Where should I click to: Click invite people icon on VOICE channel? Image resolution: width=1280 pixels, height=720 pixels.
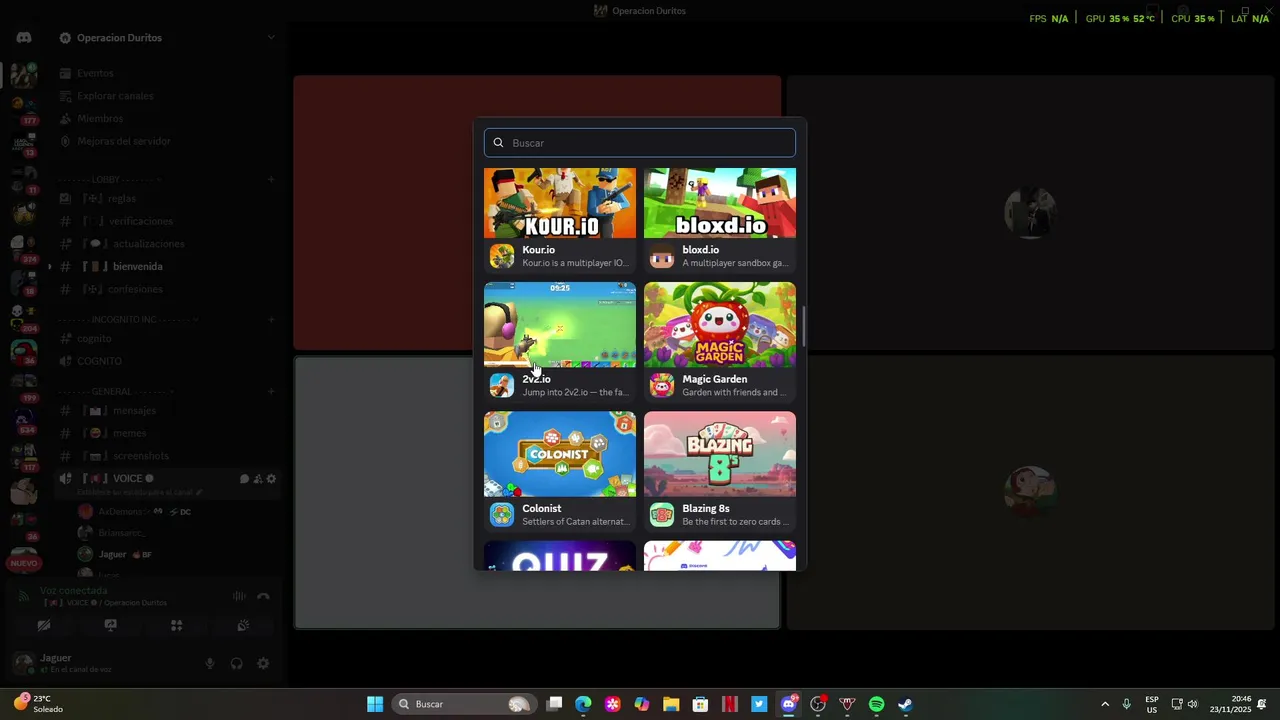(x=258, y=479)
